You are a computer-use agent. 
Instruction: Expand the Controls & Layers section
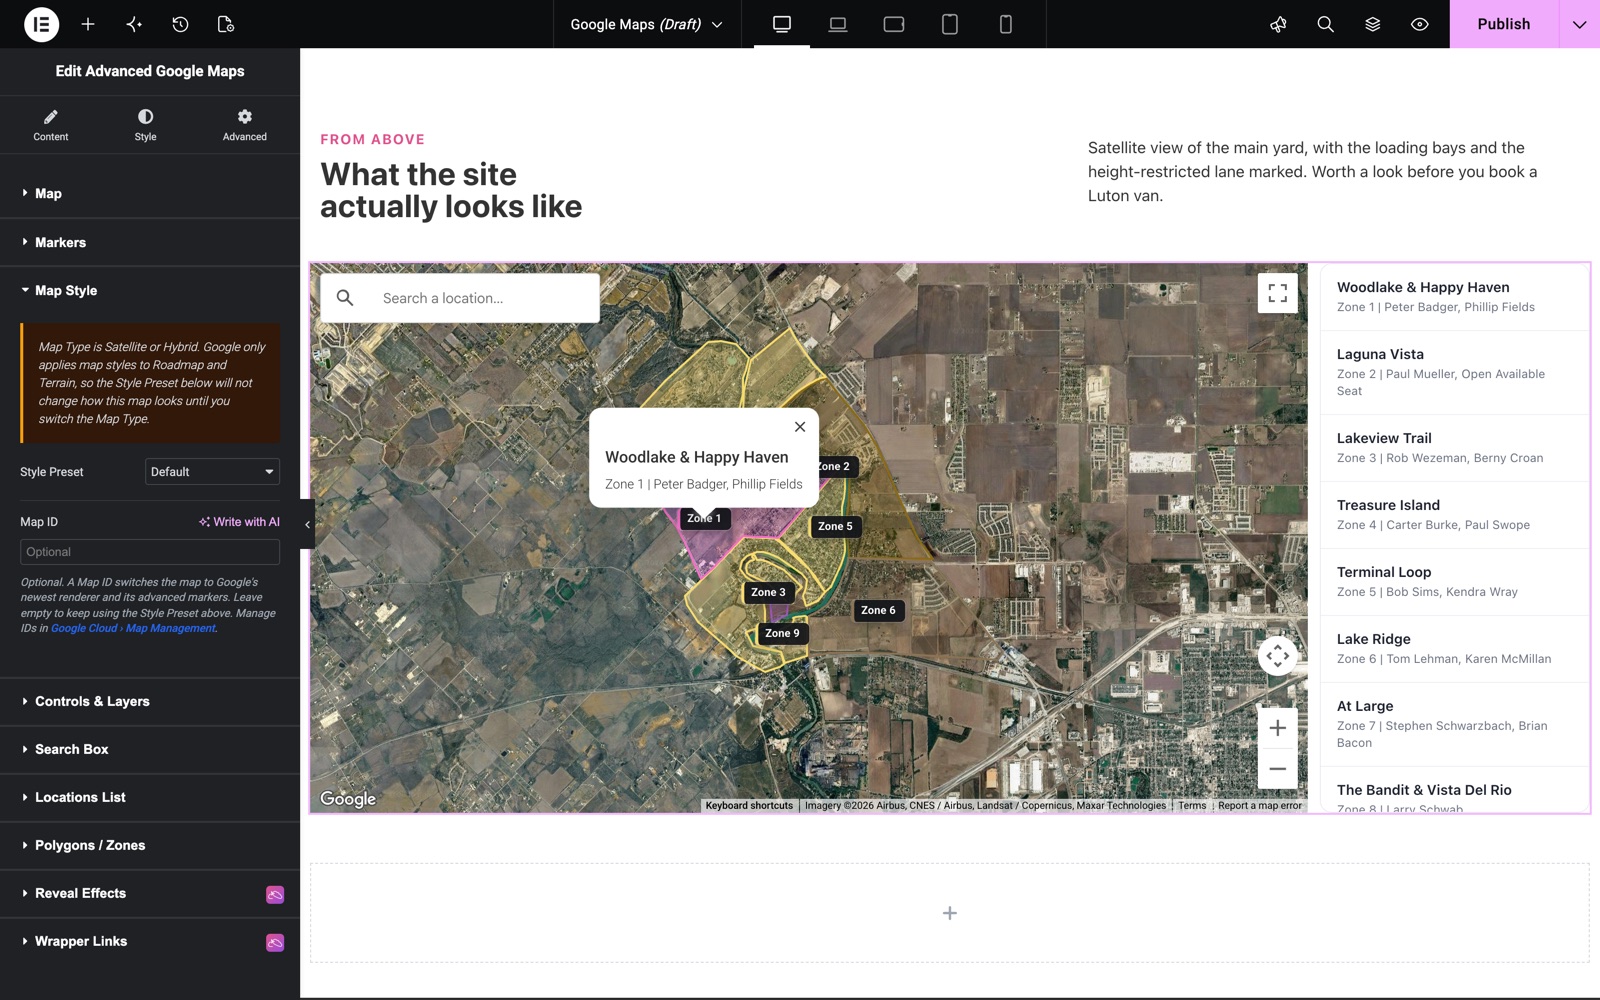coord(150,701)
